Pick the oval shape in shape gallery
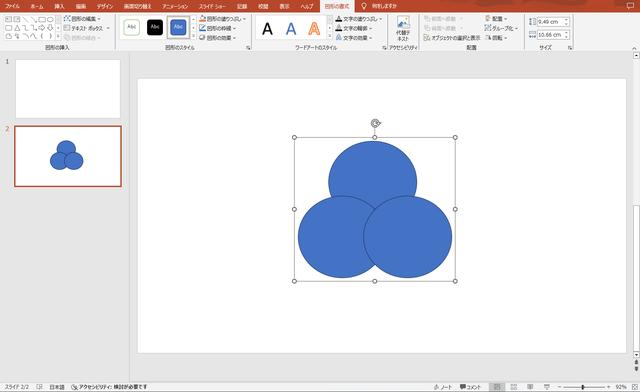Image resolution: width=640 pixels, height=392 pixels. [50, 19]
